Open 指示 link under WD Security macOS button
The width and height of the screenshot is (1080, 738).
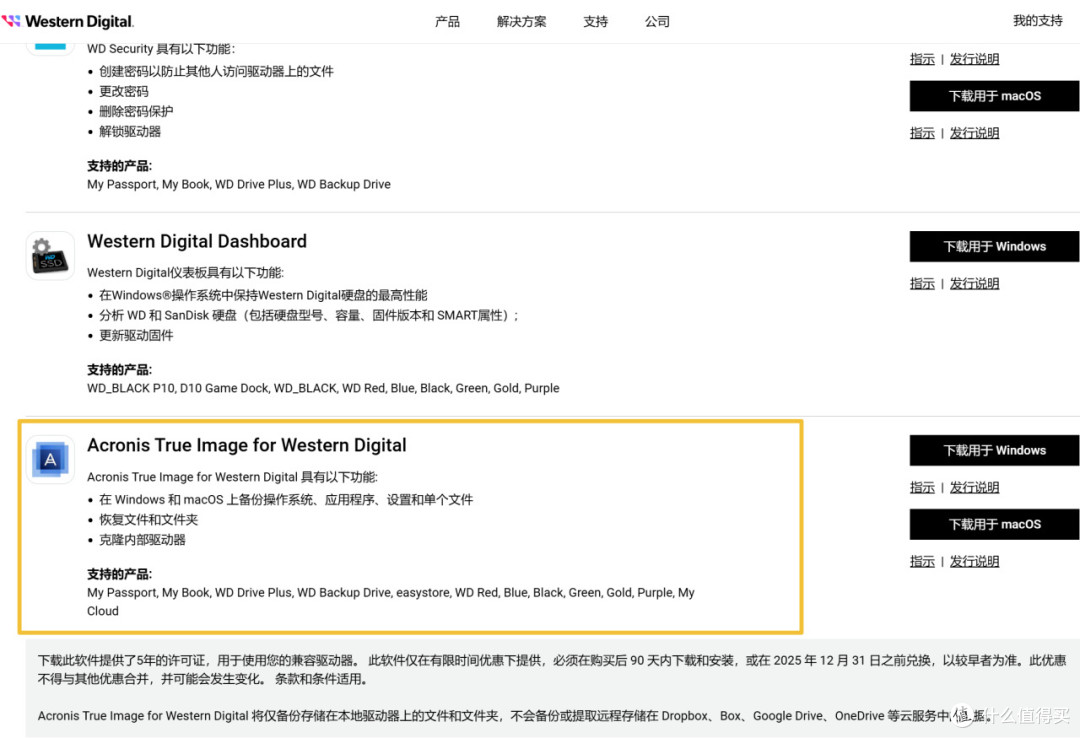coord(922,133)
